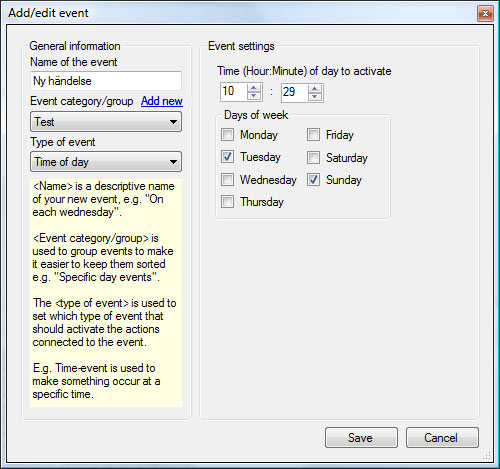Decrease the minute value with down arrow
Viewport: 500px width, 469px height.
point(315,96)
